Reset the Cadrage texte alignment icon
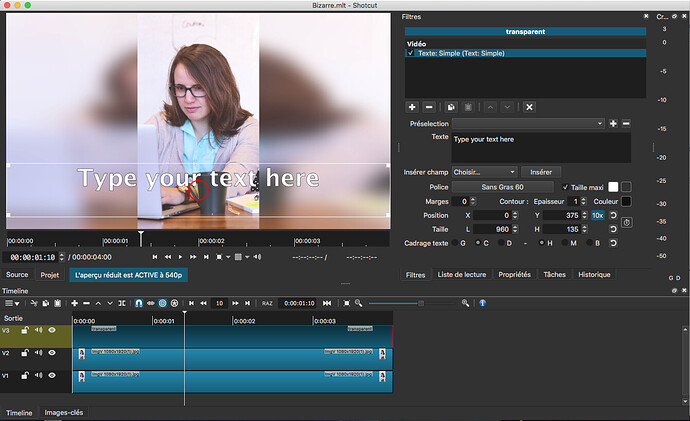This screenshot has height=421, width=690. pos(613,243)
